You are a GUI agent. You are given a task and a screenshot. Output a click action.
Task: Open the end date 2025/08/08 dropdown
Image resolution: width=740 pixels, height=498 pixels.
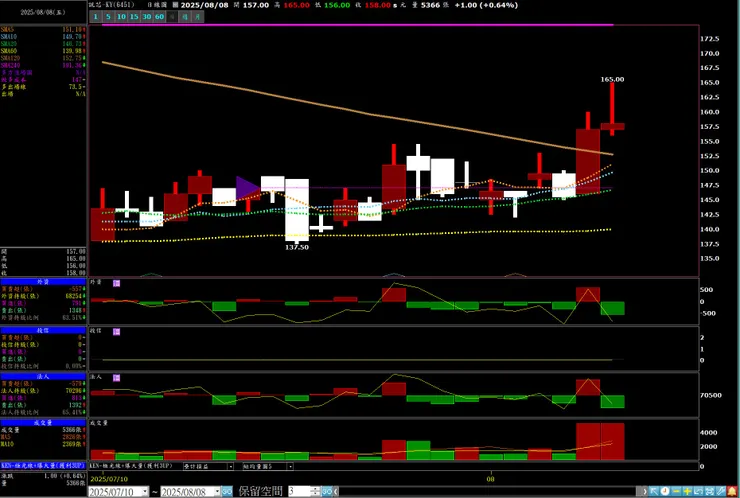217,492
